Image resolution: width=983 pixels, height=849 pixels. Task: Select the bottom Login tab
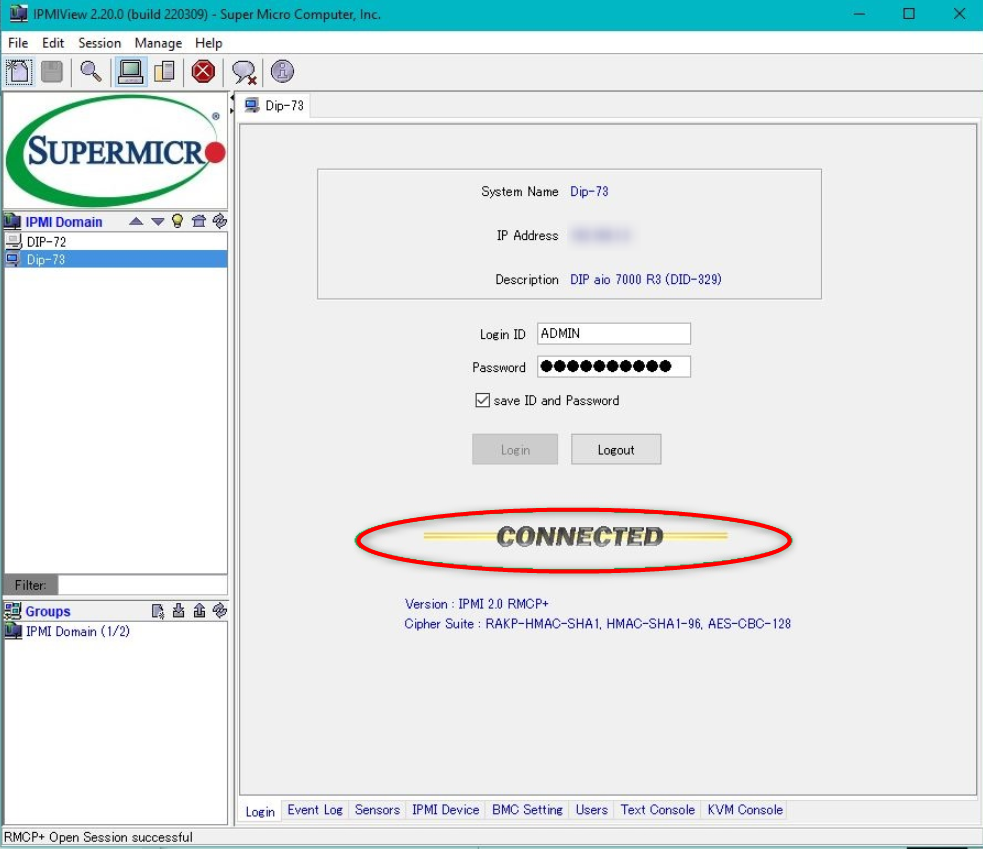(x=260, y=811)
